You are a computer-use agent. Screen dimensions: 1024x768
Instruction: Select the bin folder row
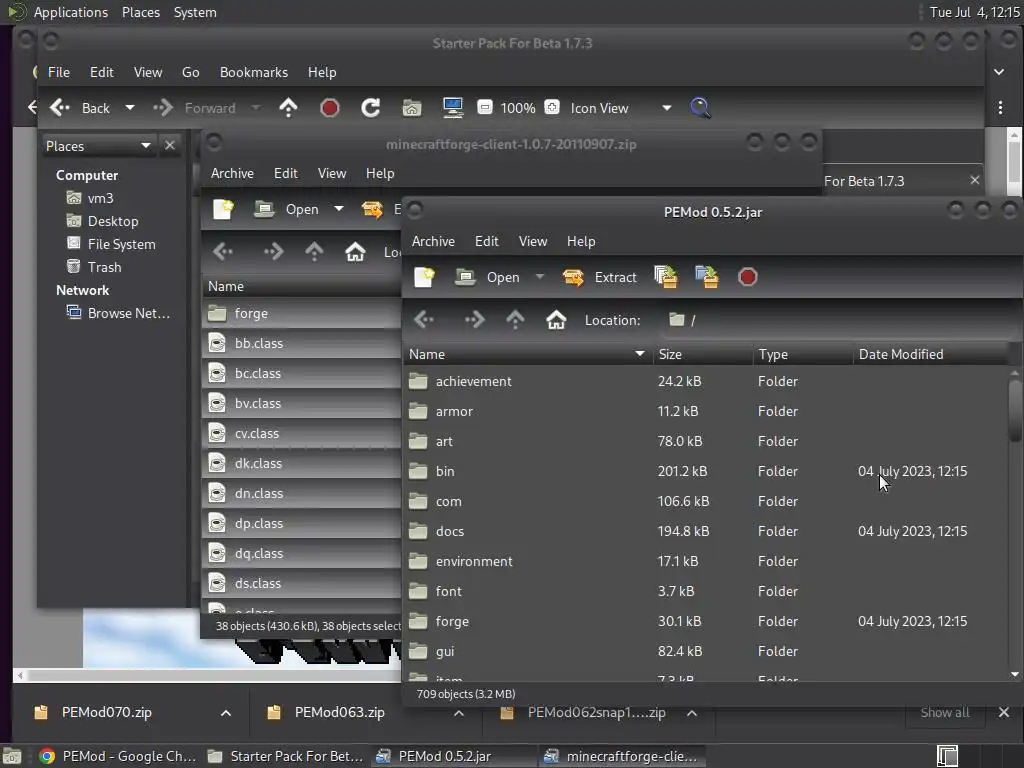coord(705,472)
